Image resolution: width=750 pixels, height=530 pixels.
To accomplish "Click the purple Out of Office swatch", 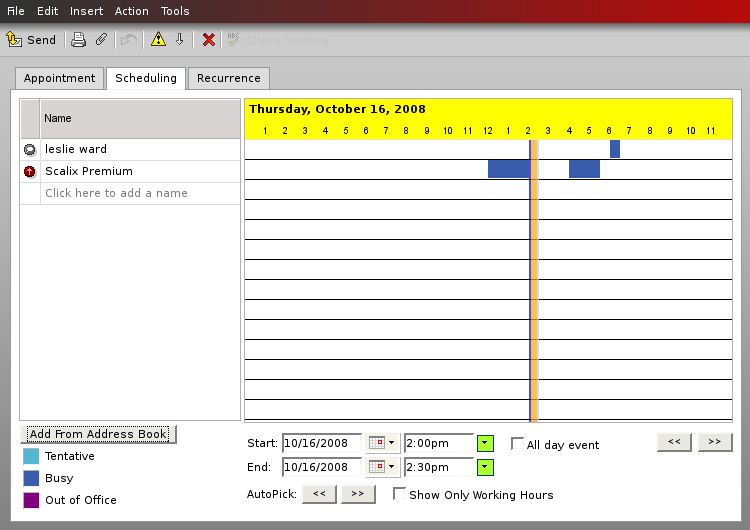I will click(30, 500).
